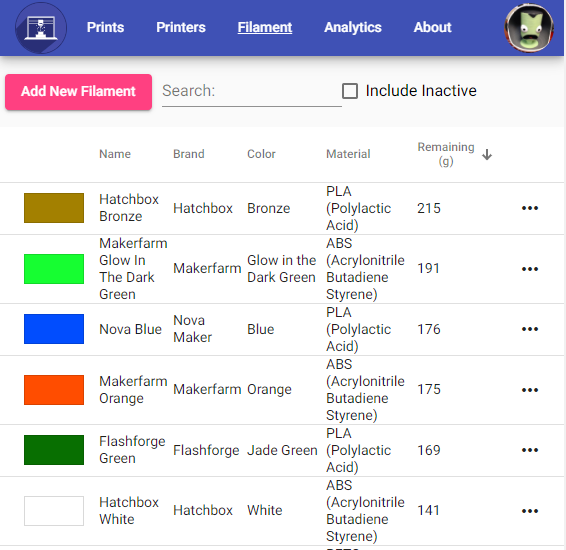This screenshot has width=566, height=550.
Task: Select the Hatchbox White name cell
Action: point(129,511)
